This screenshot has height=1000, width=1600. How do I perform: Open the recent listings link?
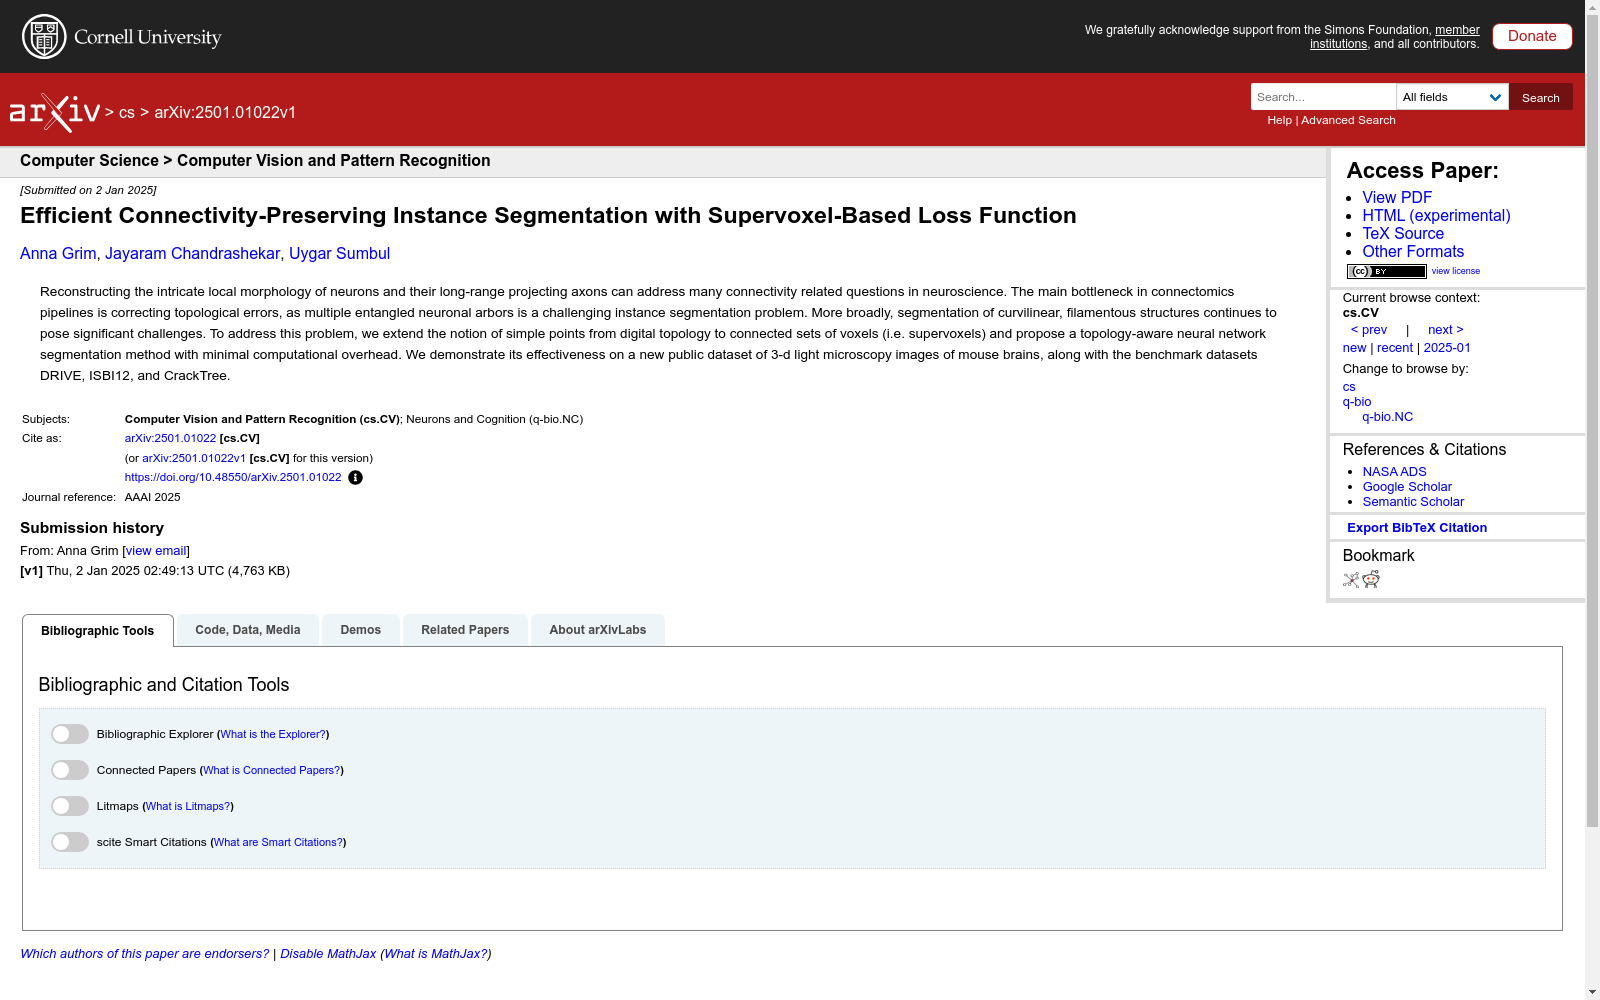tap(1395, 348)
